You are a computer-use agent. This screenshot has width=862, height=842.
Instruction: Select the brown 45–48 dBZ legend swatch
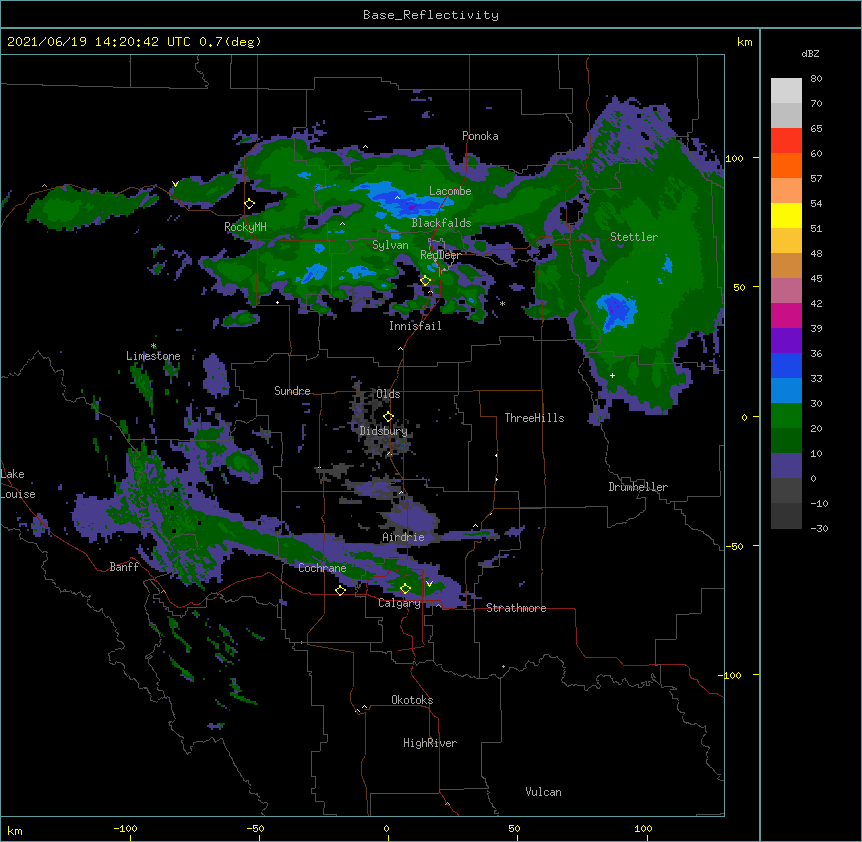tap(786, 265)
